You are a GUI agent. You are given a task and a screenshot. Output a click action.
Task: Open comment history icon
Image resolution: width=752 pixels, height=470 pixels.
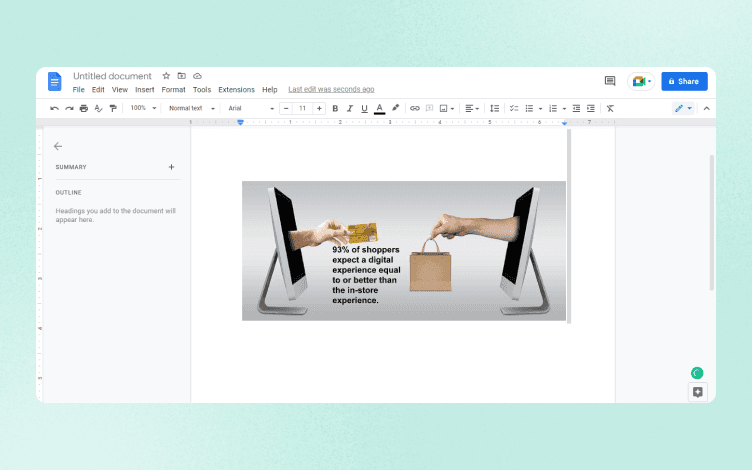[x=610, y=81]
